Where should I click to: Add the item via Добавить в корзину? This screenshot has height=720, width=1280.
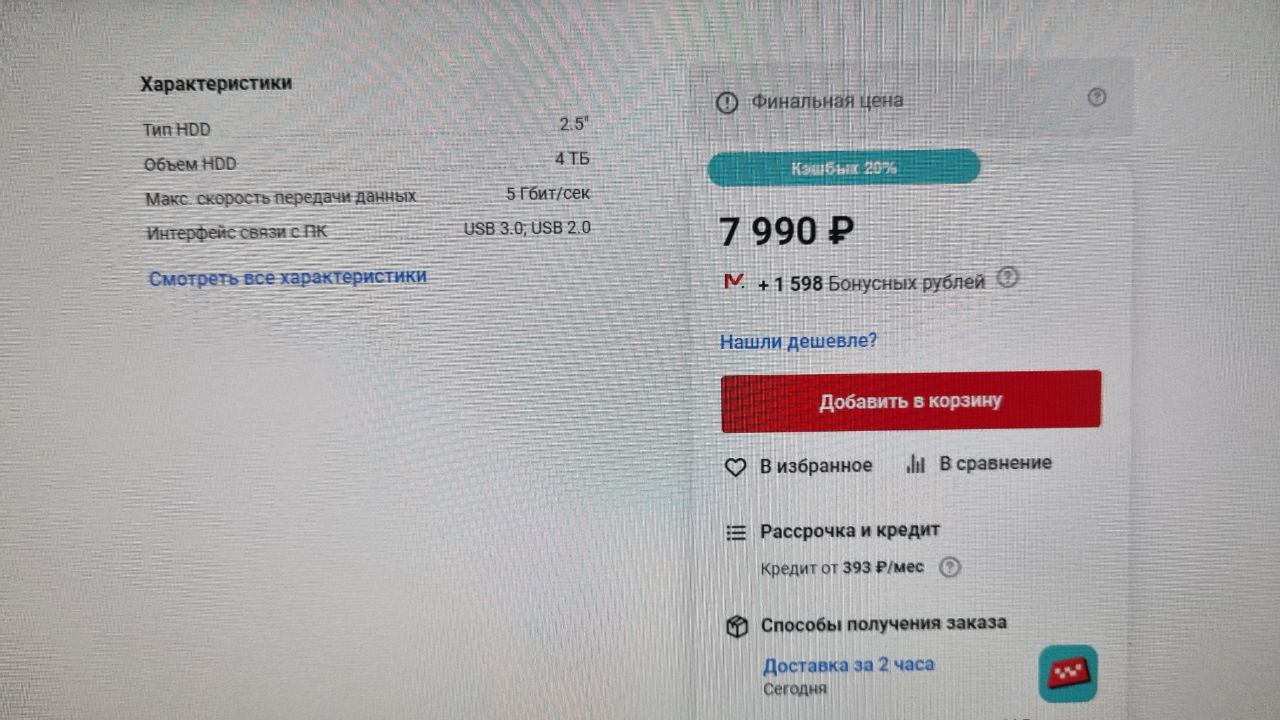tap(911, 401)
